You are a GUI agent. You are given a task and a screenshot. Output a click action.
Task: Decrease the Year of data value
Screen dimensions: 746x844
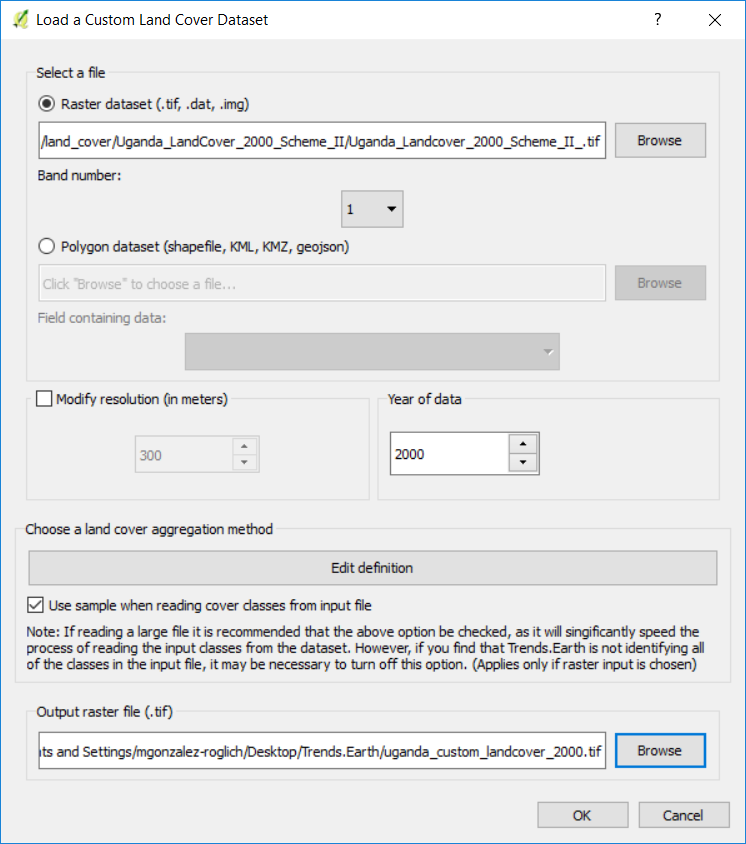[523, 463]
